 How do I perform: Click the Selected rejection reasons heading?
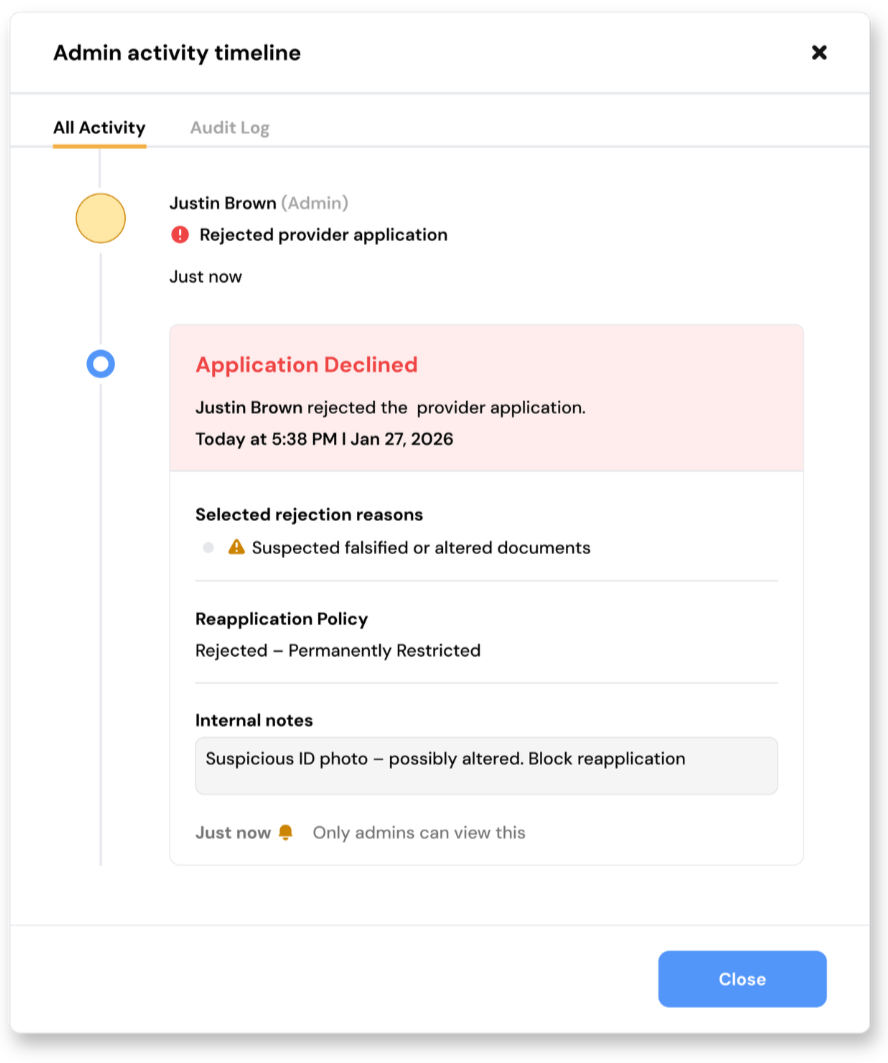pos(309,515)
